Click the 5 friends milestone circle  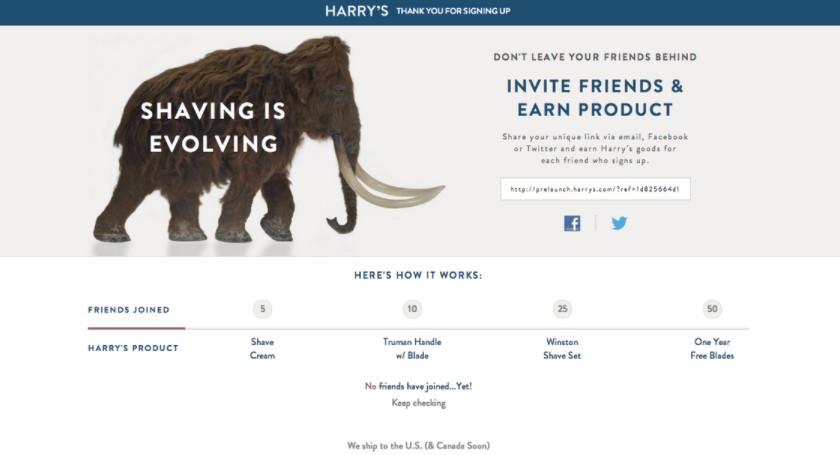pyautogui.click(x=262, y=309)
